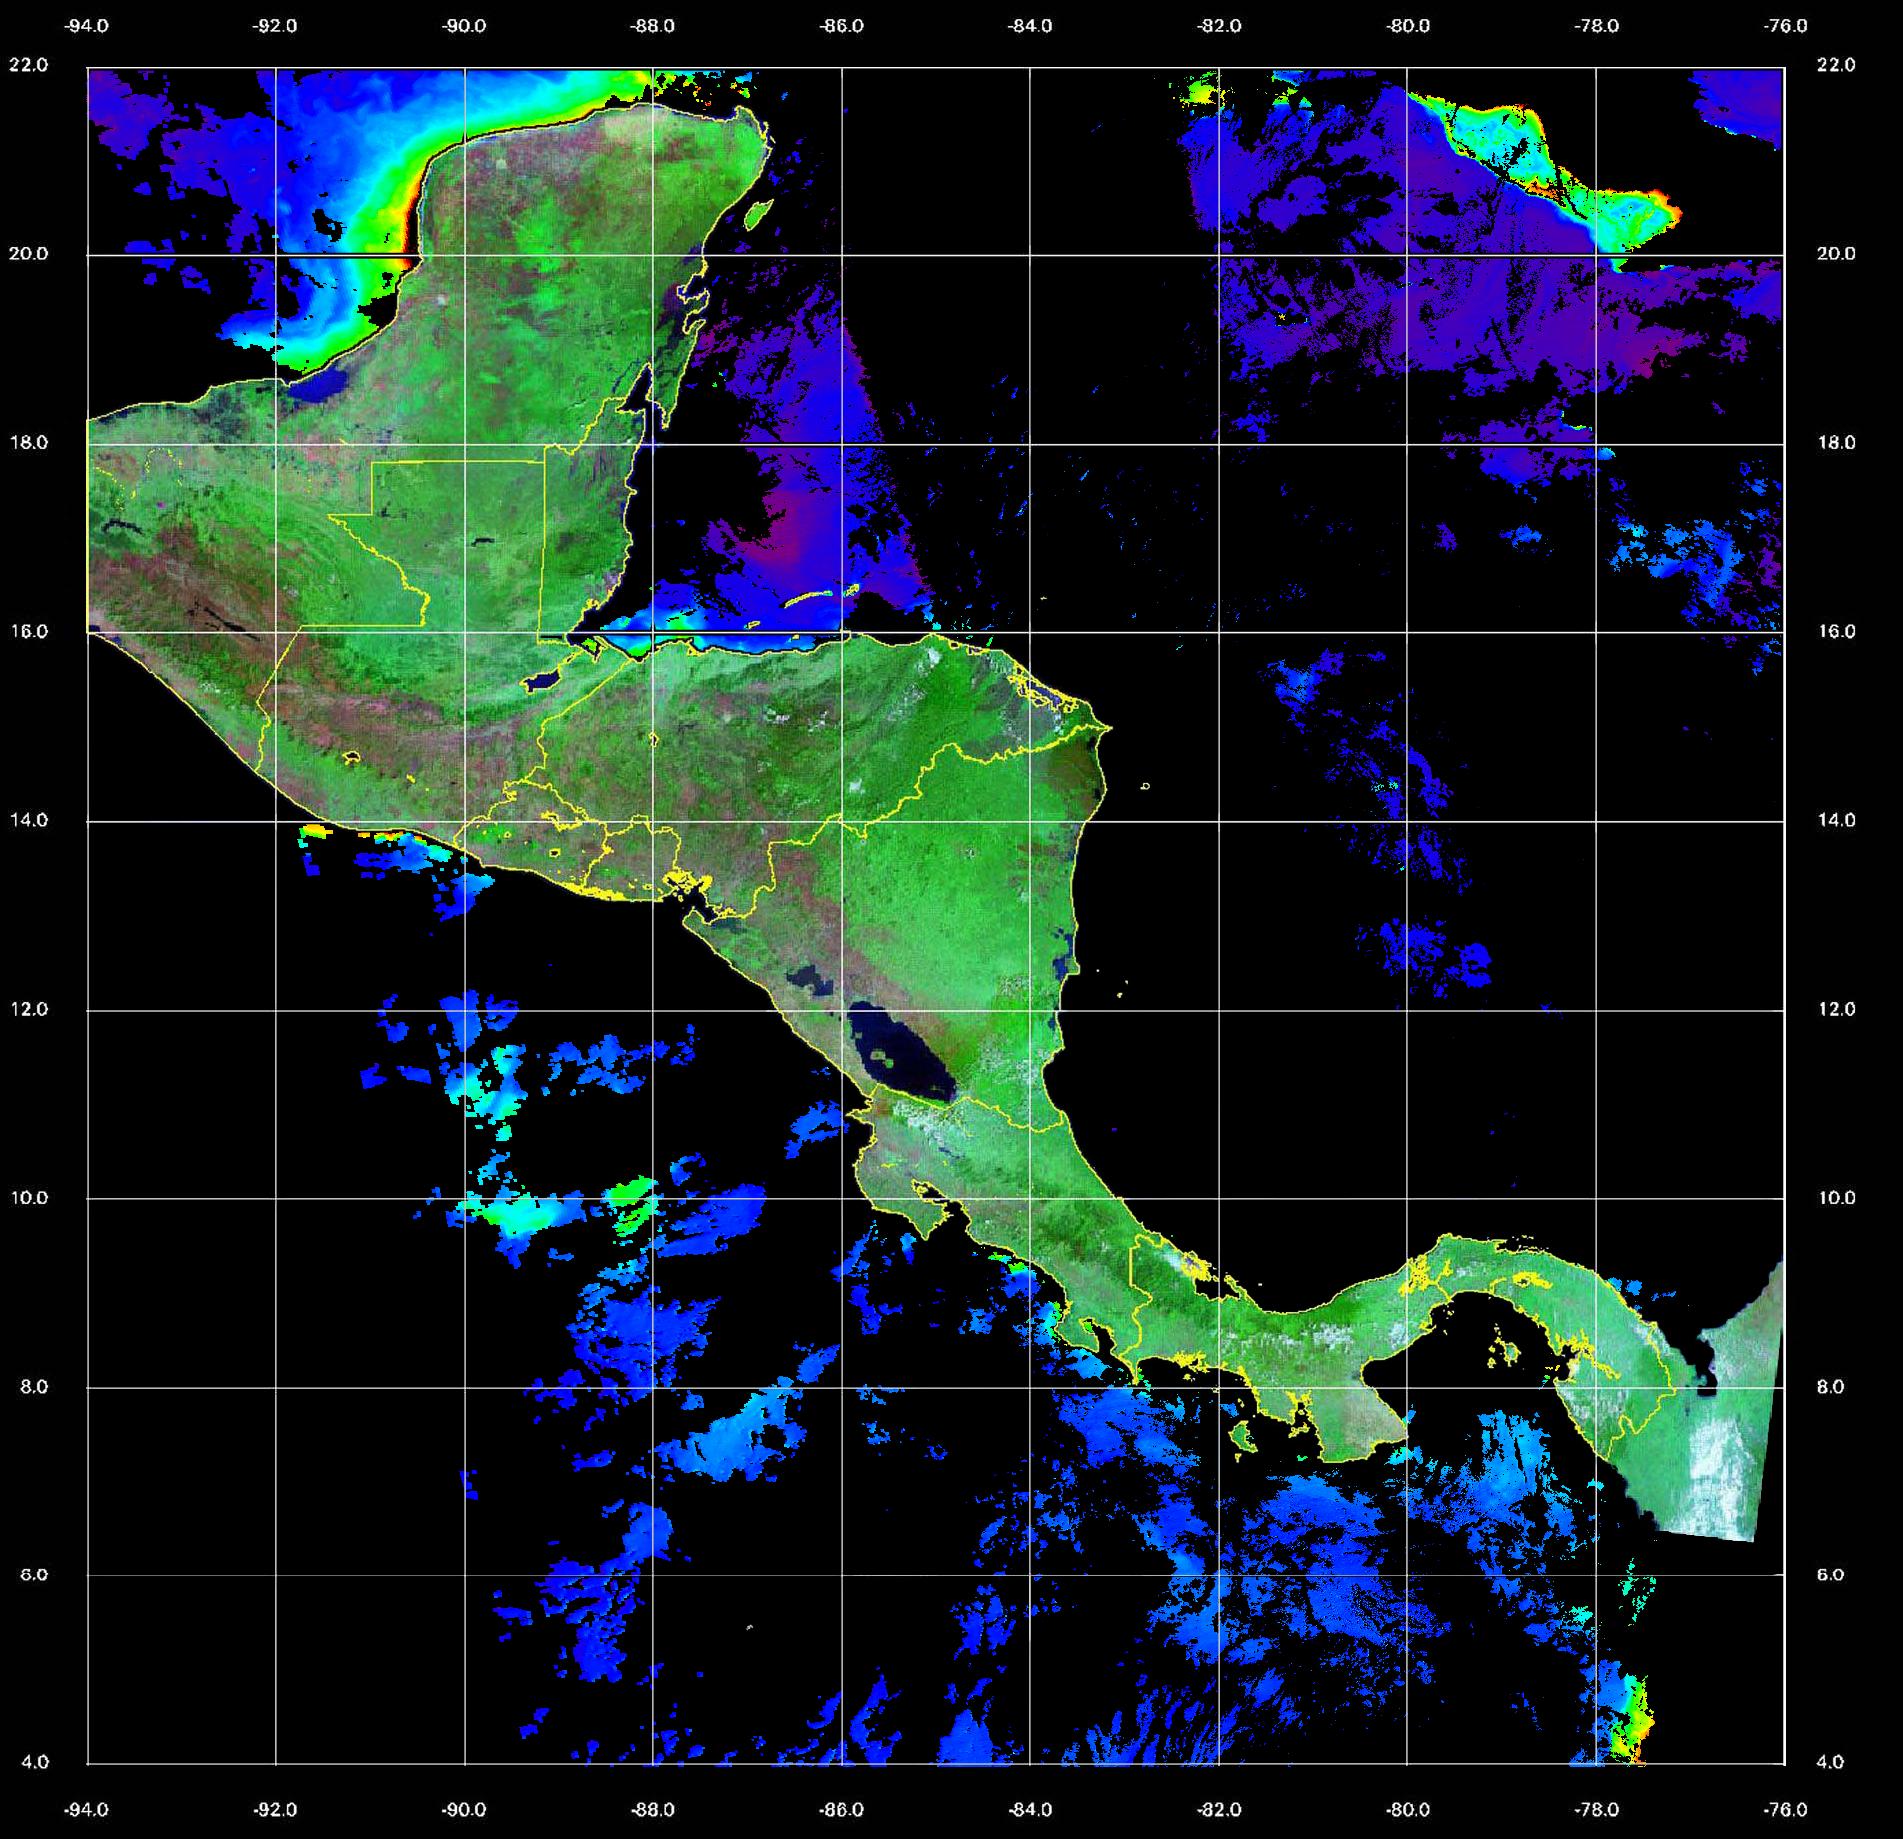1903x1839 pixels.
Task: Click Cozumel island off the Yucatán coast
Action: [759, 214]
